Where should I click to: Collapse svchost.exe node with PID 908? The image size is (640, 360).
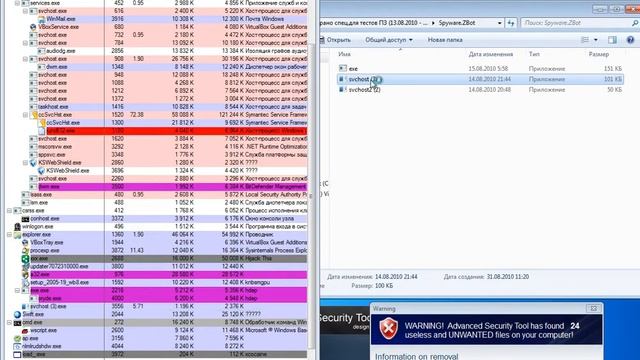[25, 59]
